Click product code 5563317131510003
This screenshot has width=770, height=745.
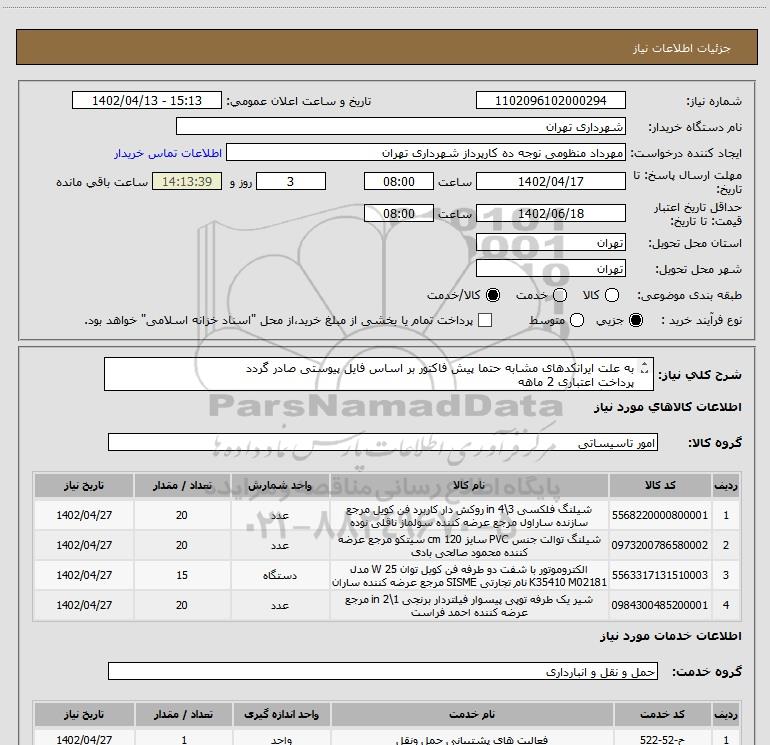[x=660, y=575]
